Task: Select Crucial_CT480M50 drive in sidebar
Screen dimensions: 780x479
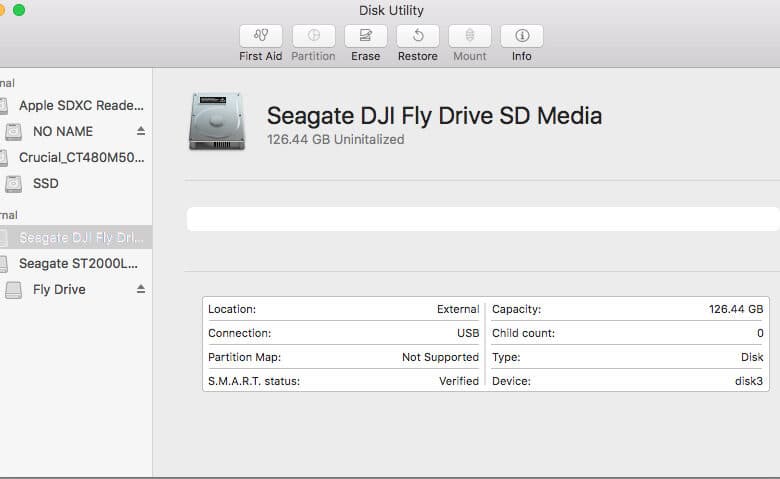Action: 76,157
